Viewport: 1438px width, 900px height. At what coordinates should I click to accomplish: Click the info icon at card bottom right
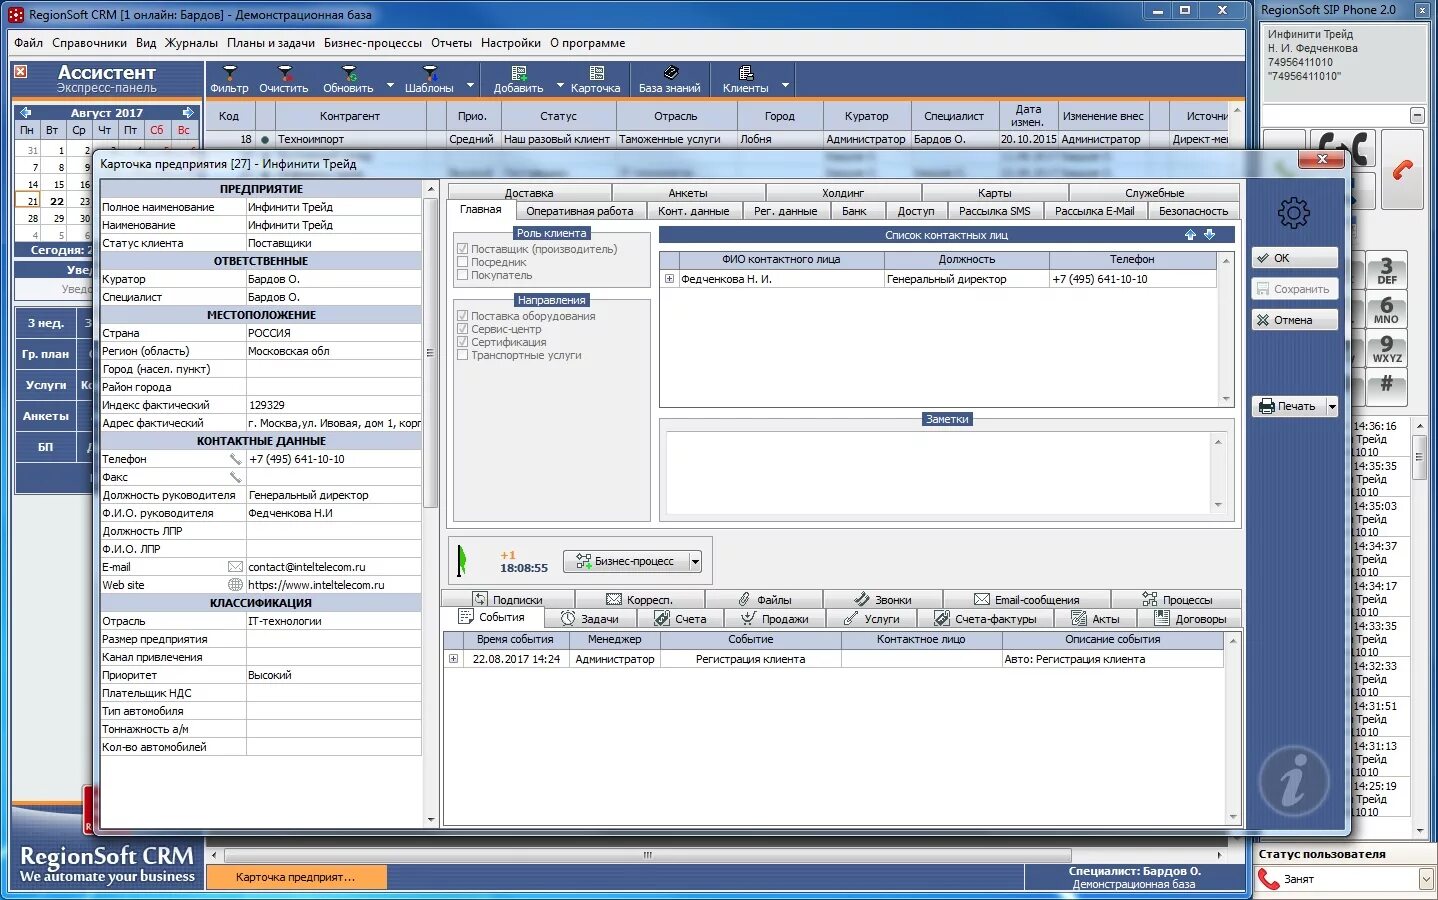coord(1294,779)
